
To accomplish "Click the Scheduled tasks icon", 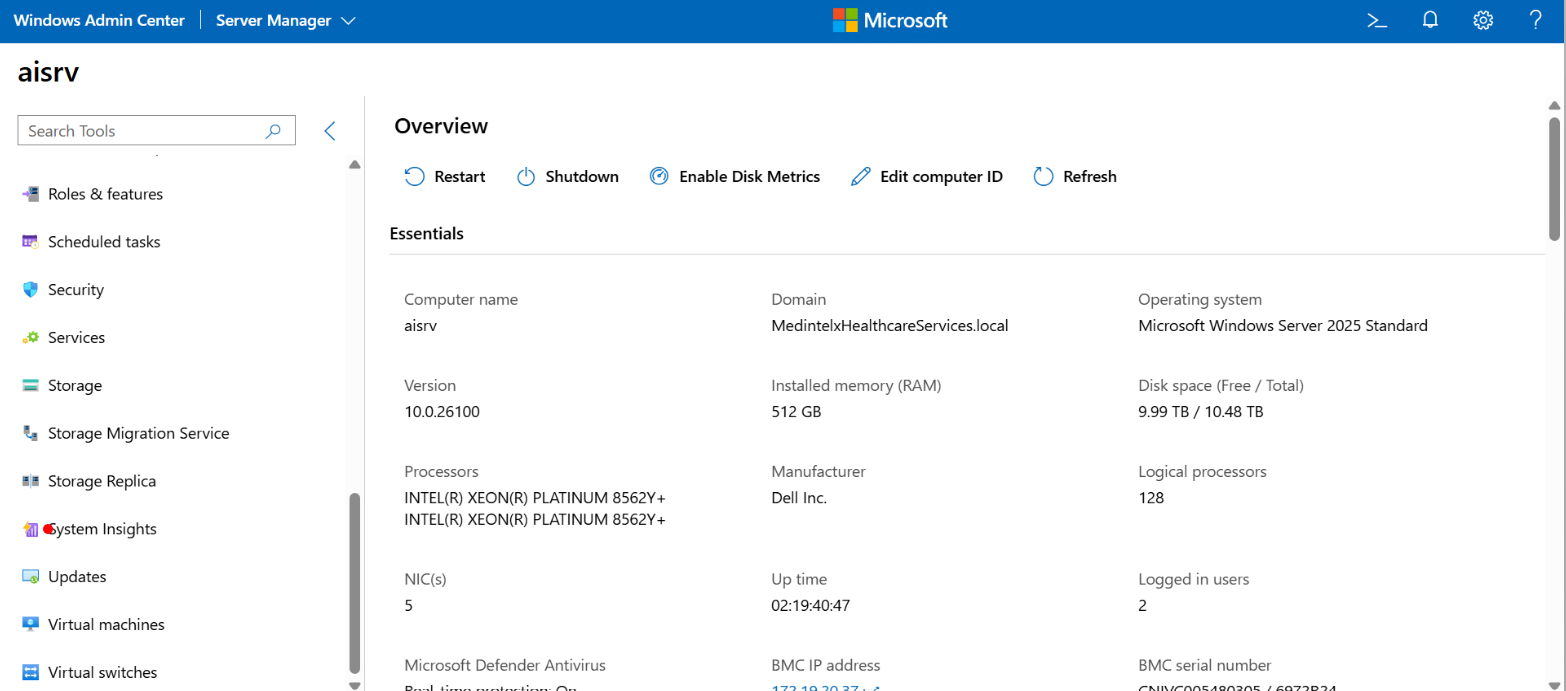I will click(x=30, y=242).
